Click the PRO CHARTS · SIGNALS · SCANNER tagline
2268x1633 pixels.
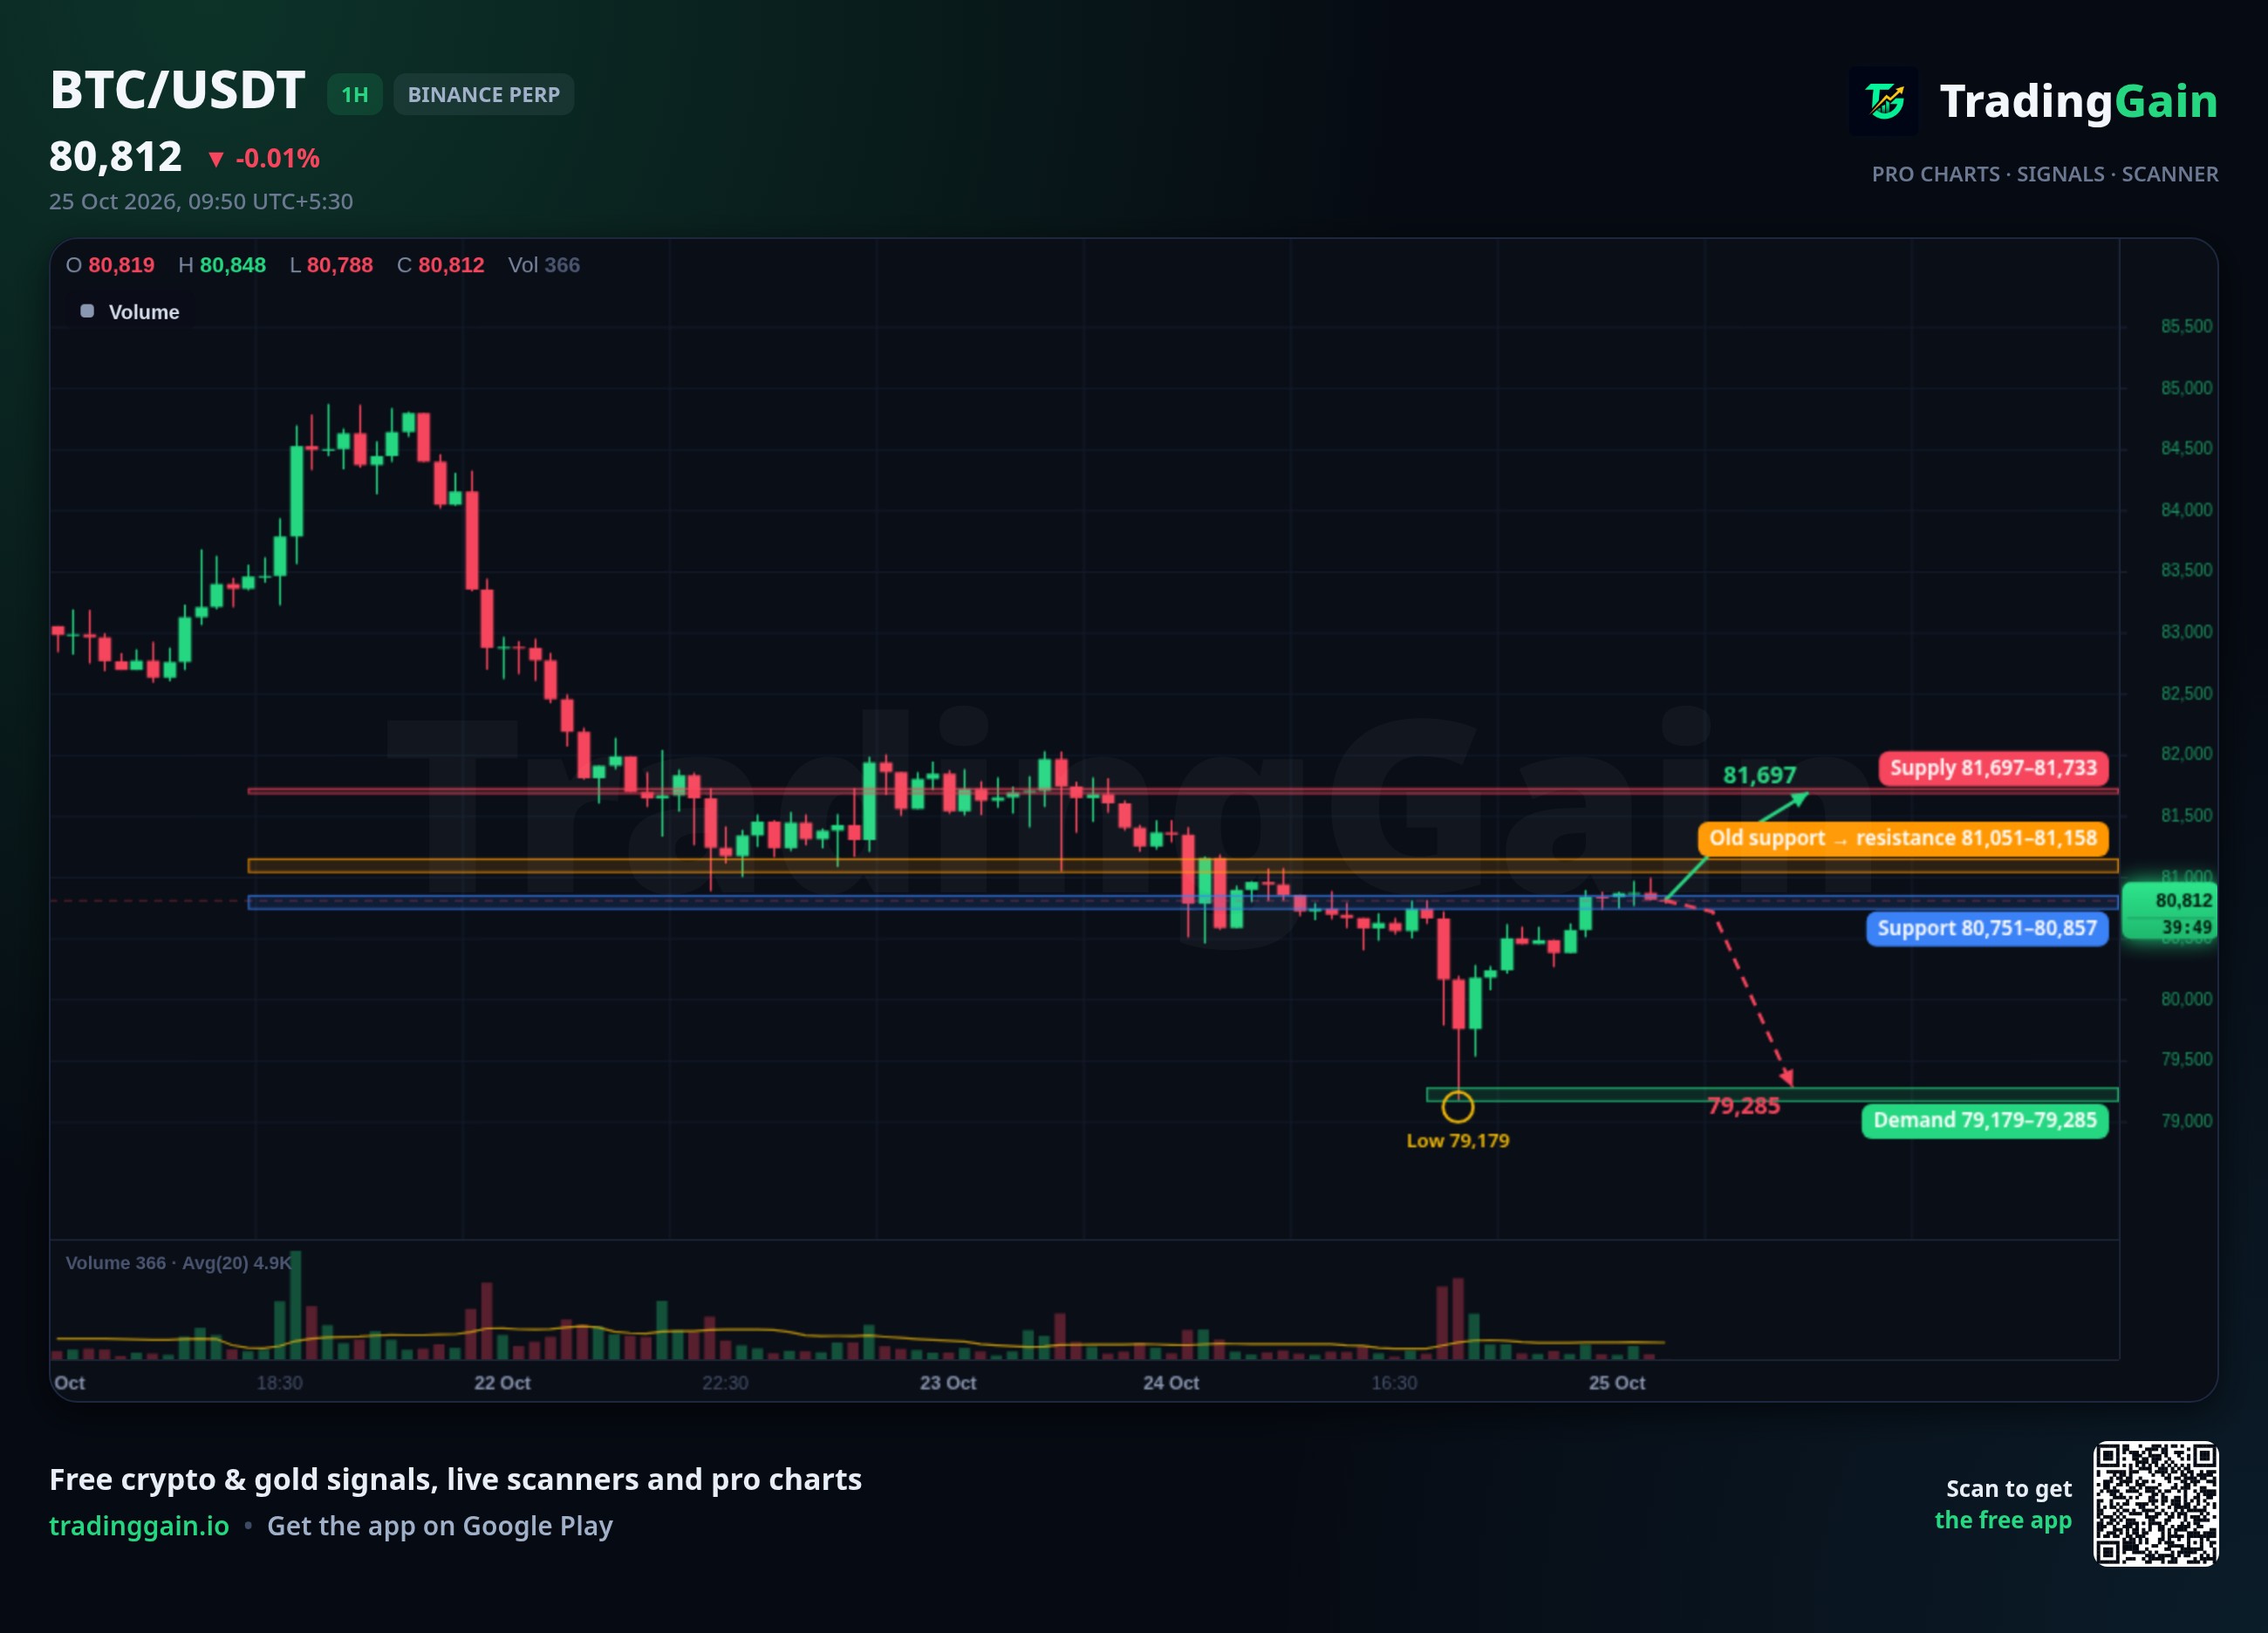click(2045, 174)
